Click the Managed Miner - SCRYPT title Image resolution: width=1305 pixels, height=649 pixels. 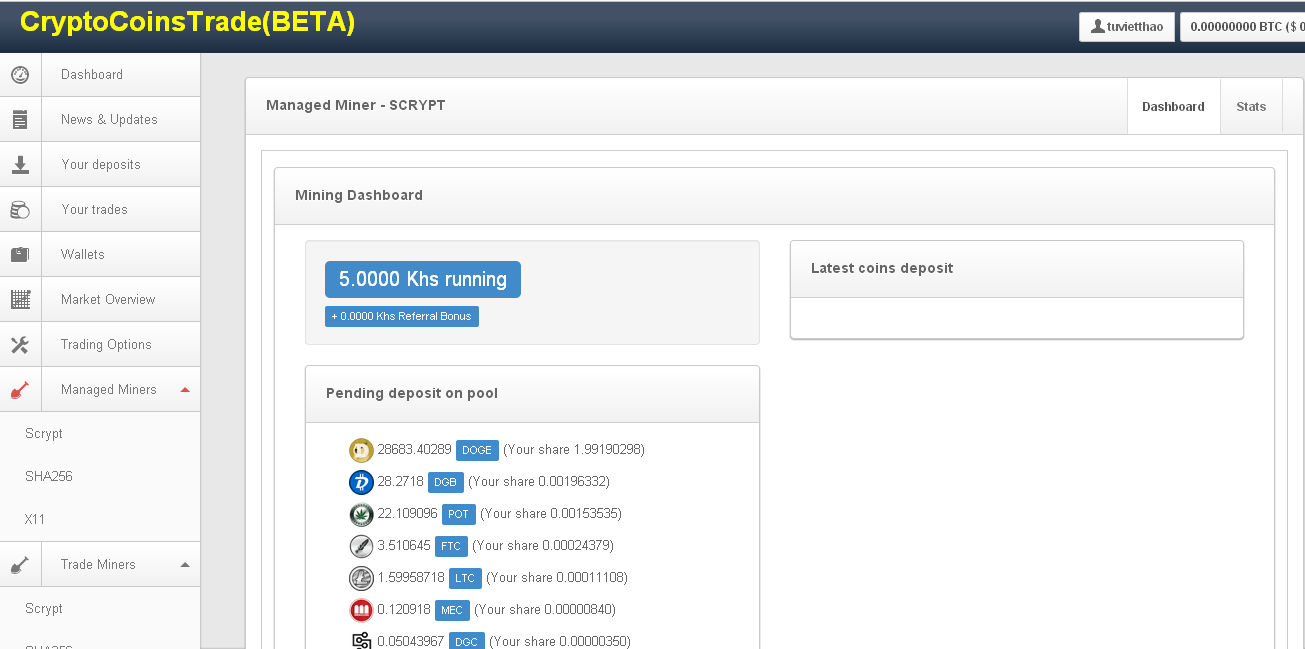click(x=356, y=105)
